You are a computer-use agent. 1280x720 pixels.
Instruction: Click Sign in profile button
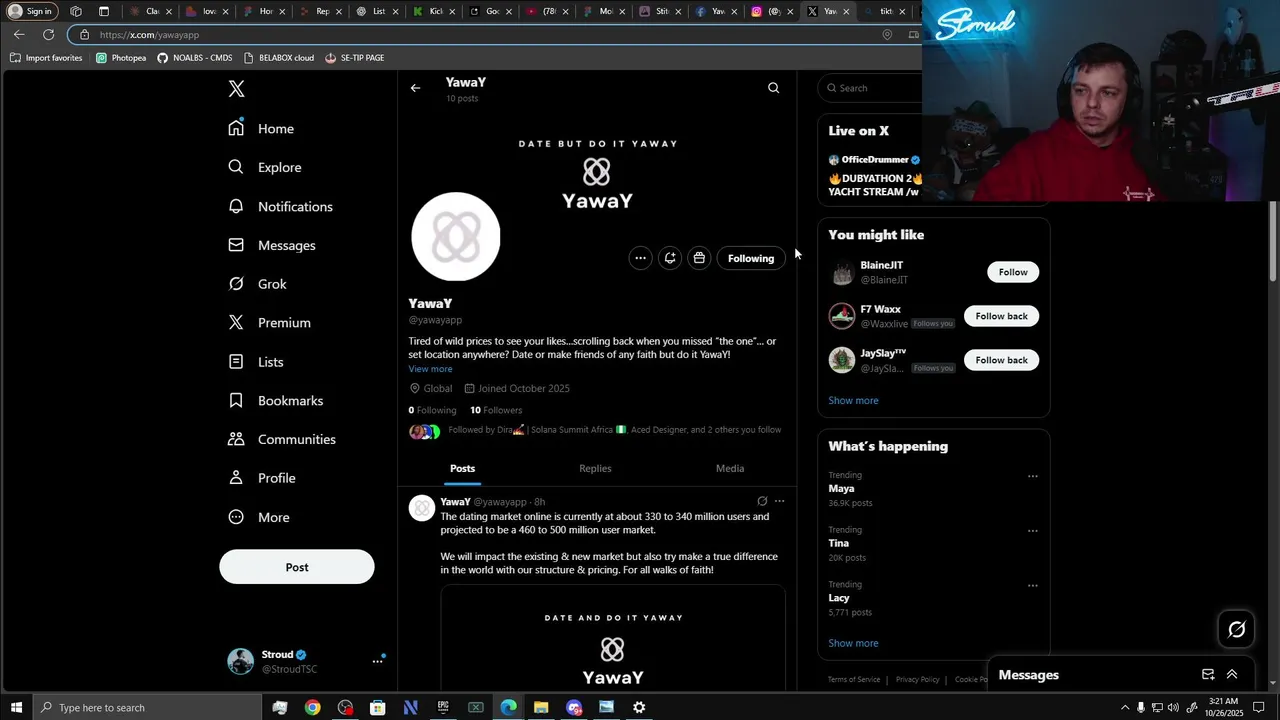click(30, 11)
